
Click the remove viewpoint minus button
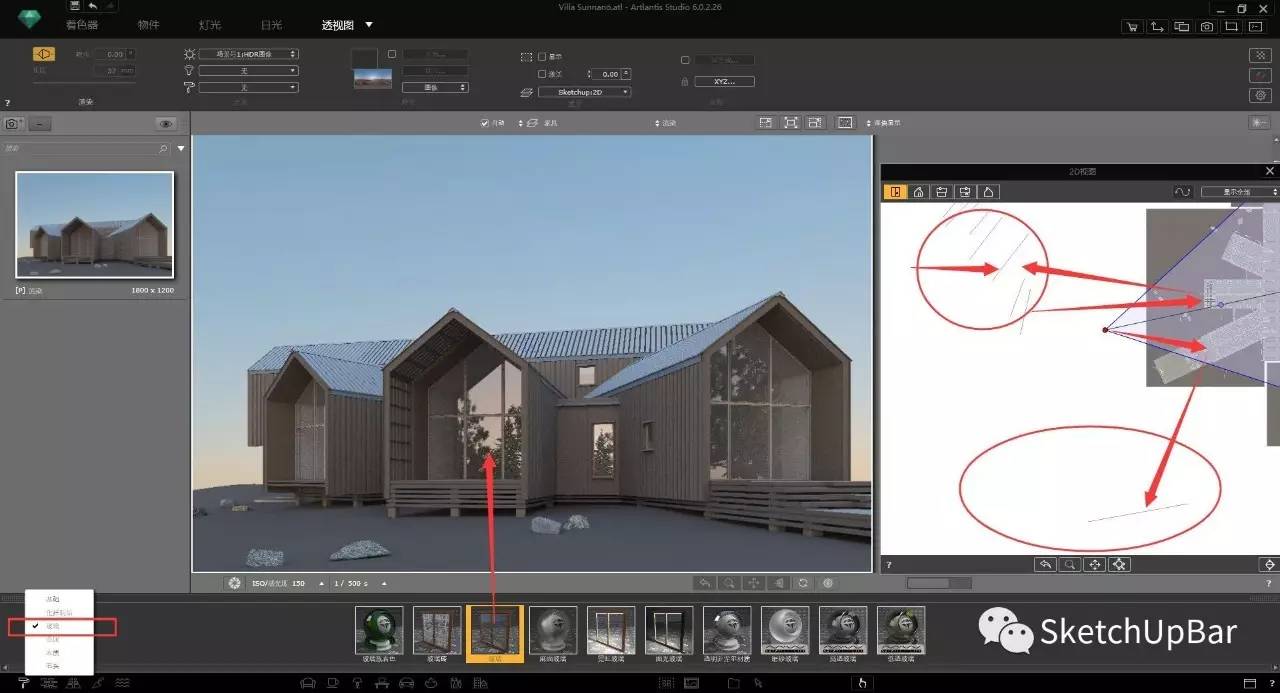pos(40,124)
